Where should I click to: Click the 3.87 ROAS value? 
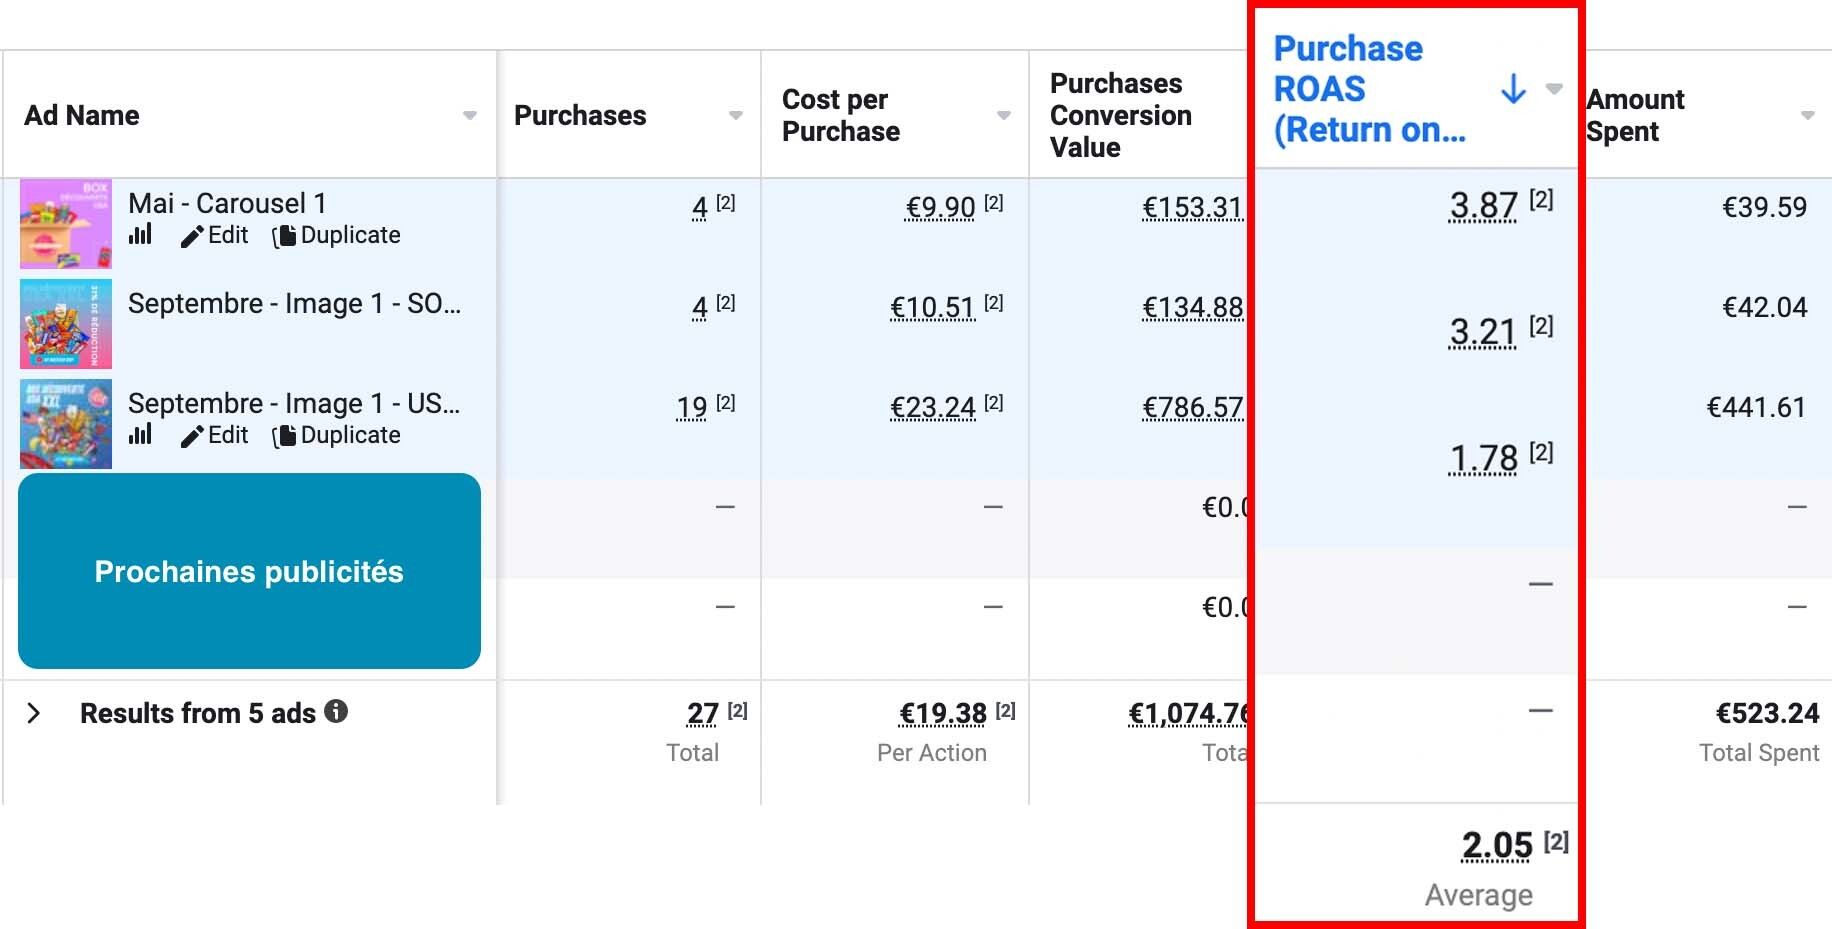[1483, 206]
